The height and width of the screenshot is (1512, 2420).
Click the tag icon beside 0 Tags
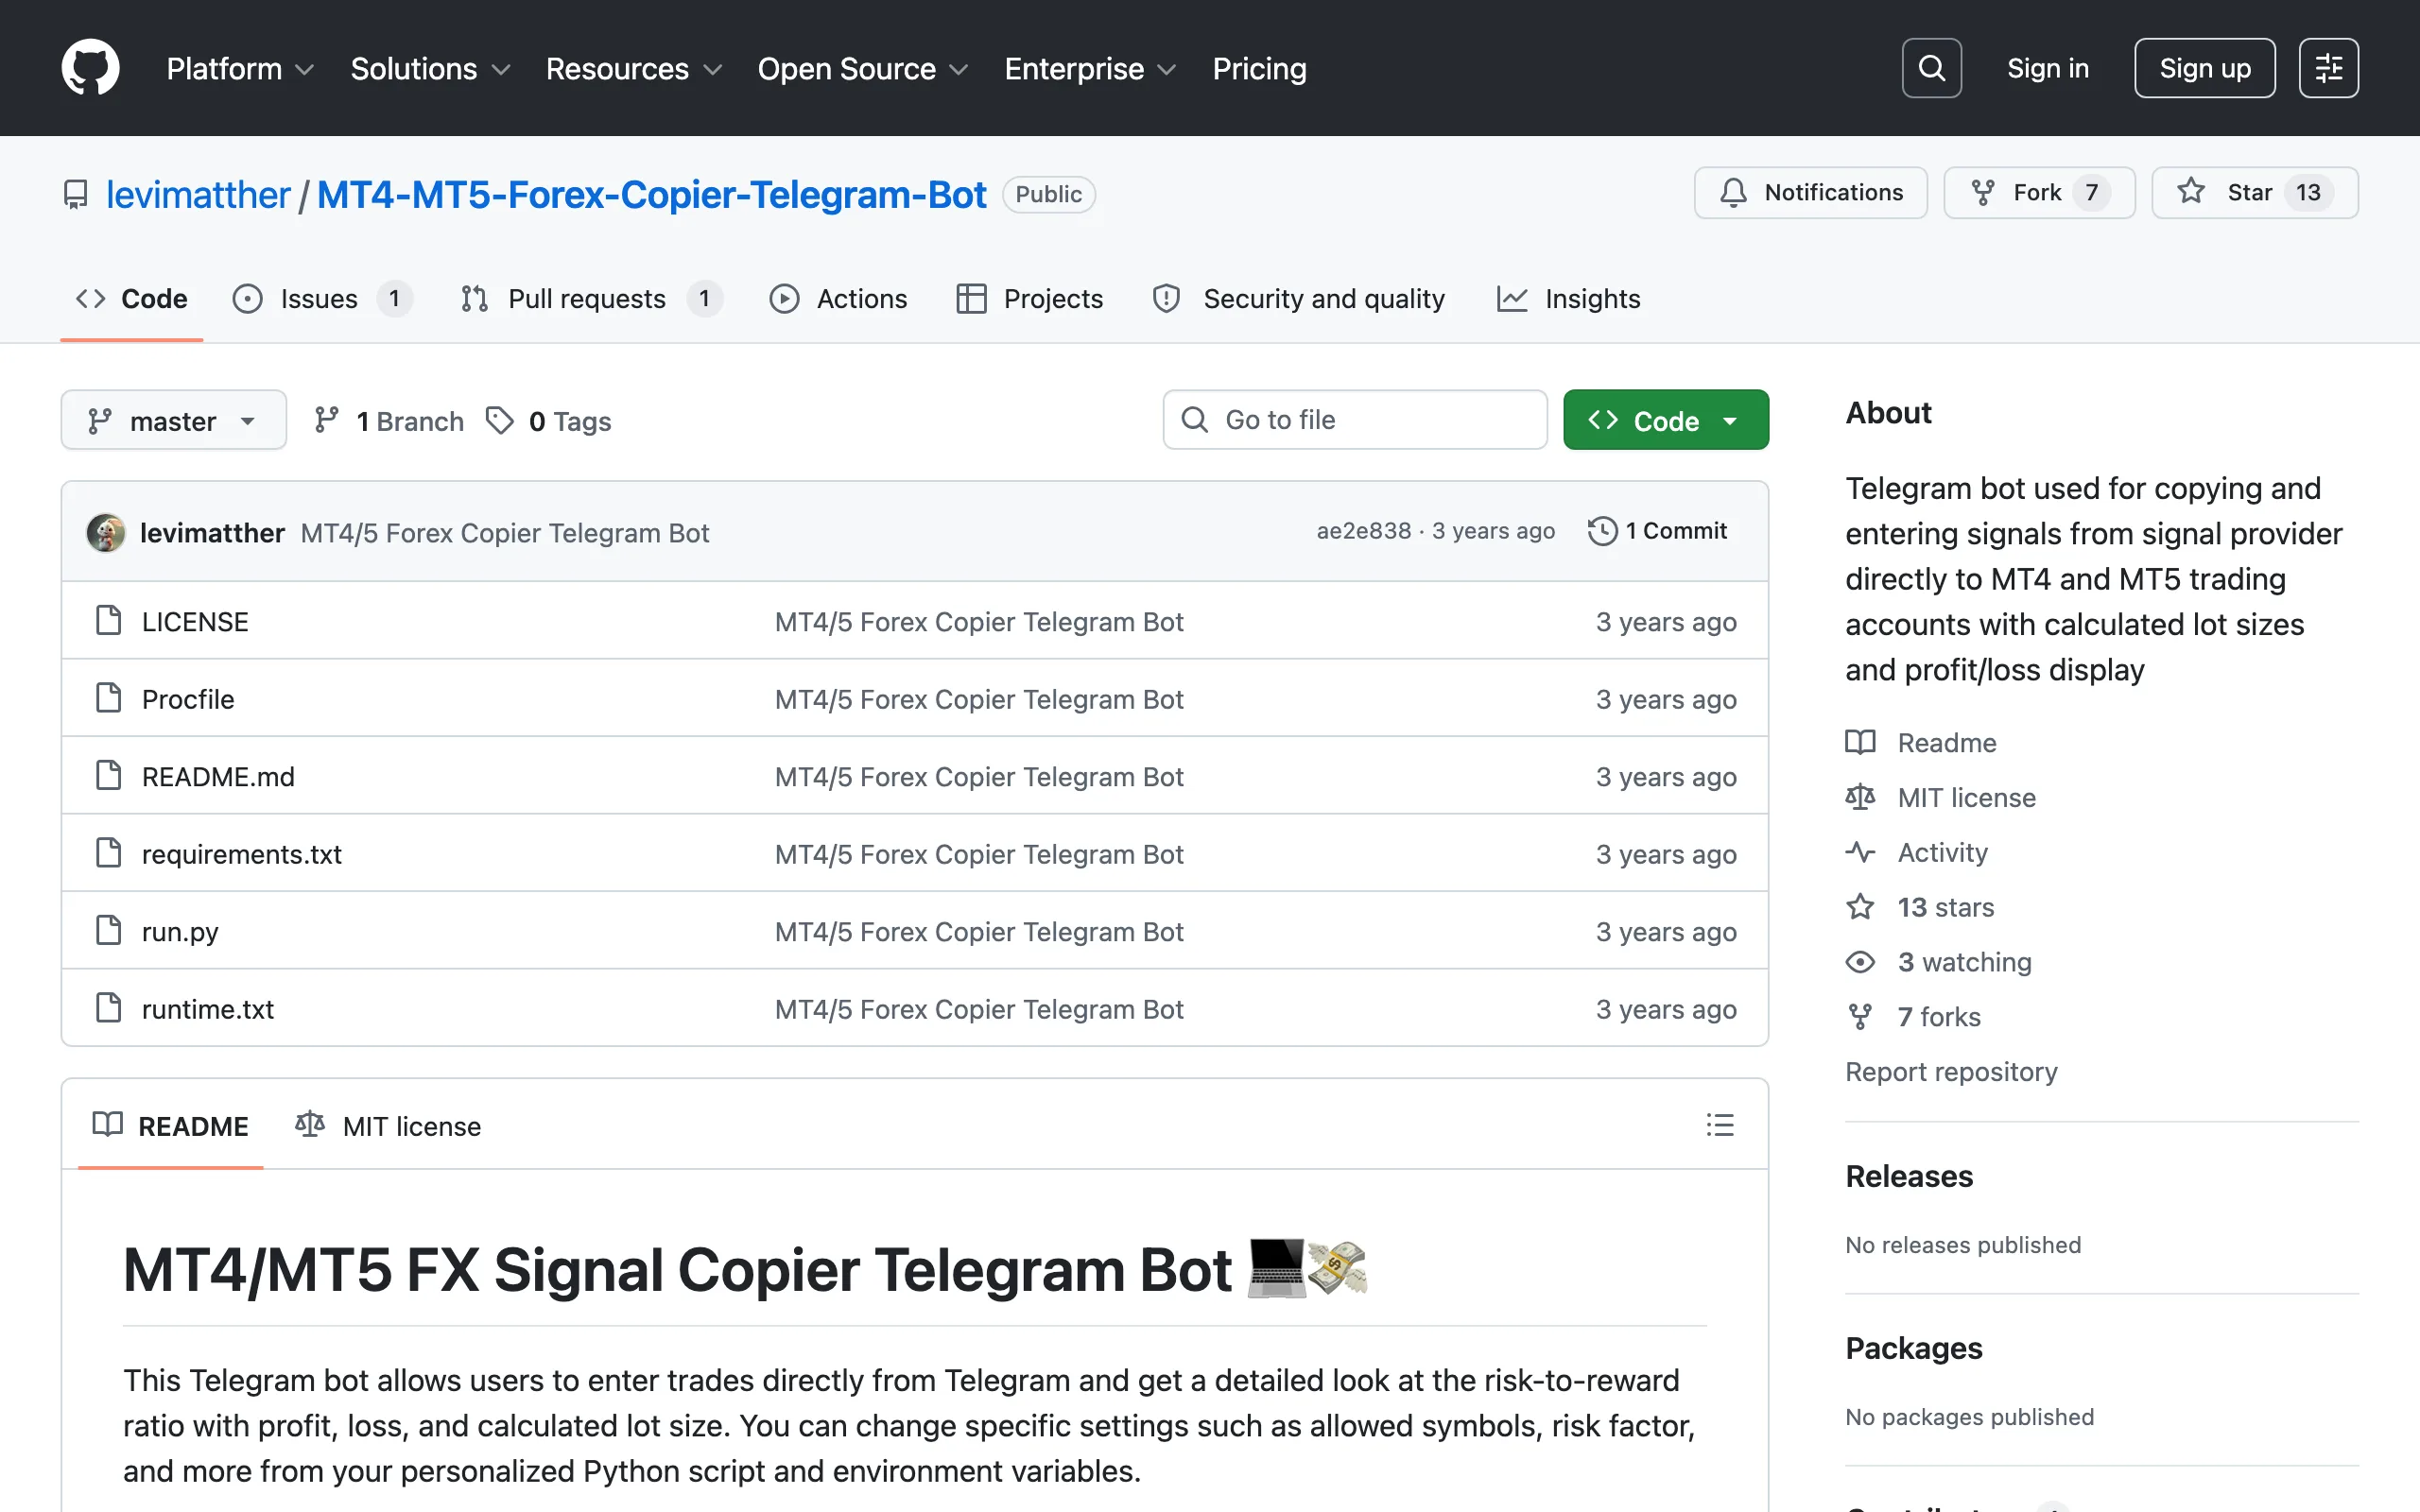[500, 421]
